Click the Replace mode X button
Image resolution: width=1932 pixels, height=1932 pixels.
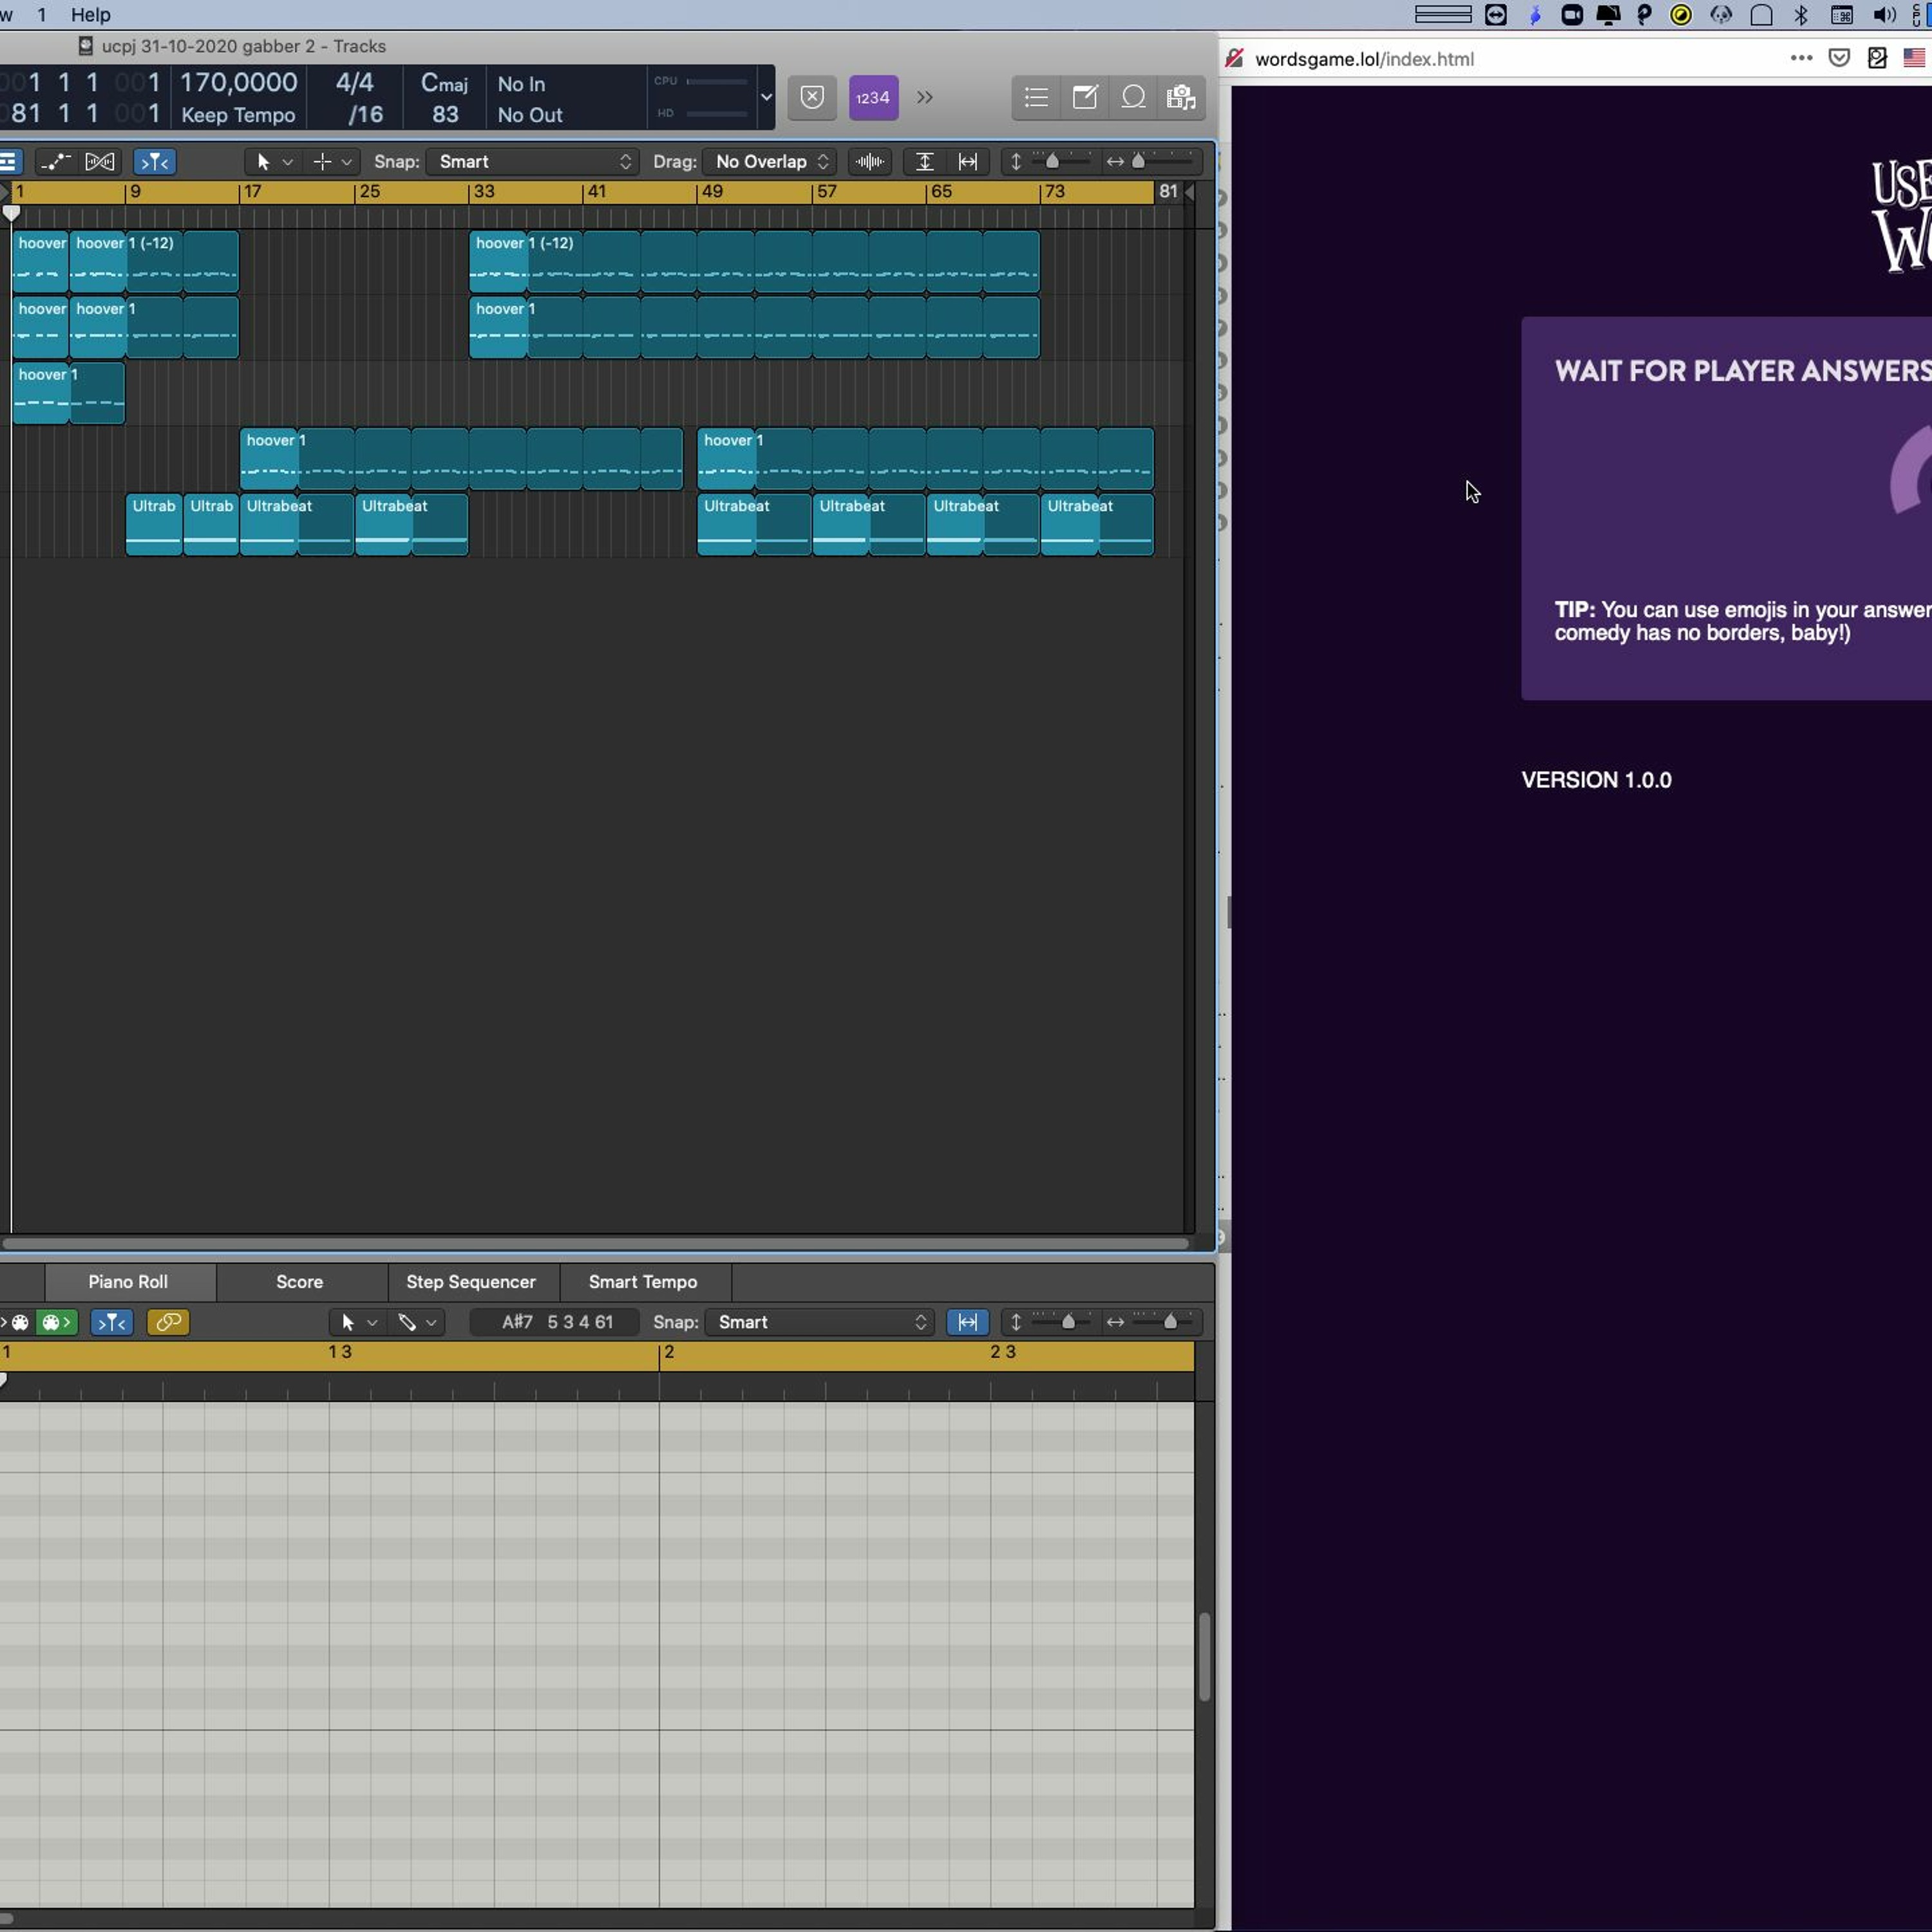point(812,97)
